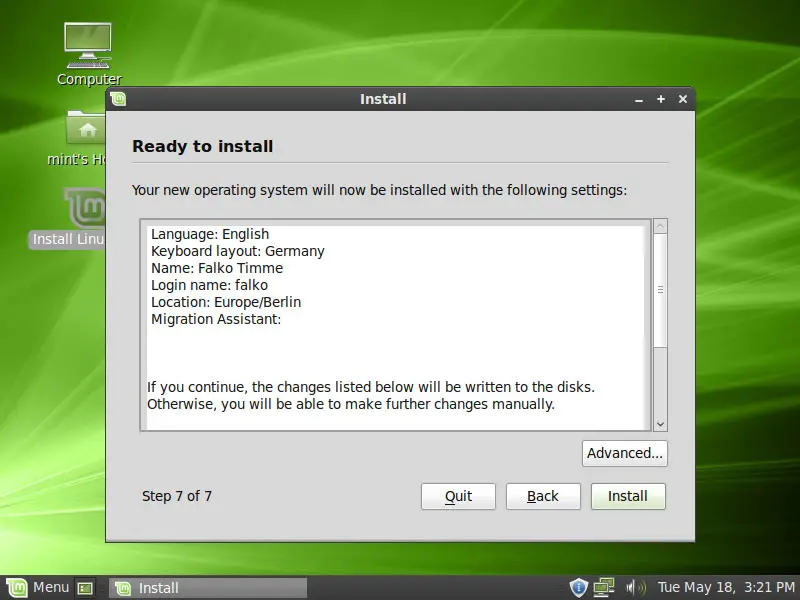Click the 'Step 7 of 7' label

click(x=177, y=496)
